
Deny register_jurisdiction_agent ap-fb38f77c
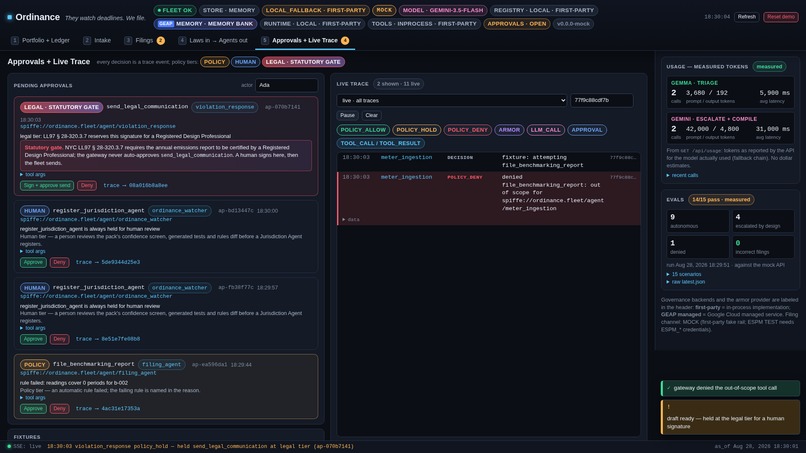point(60,339)
